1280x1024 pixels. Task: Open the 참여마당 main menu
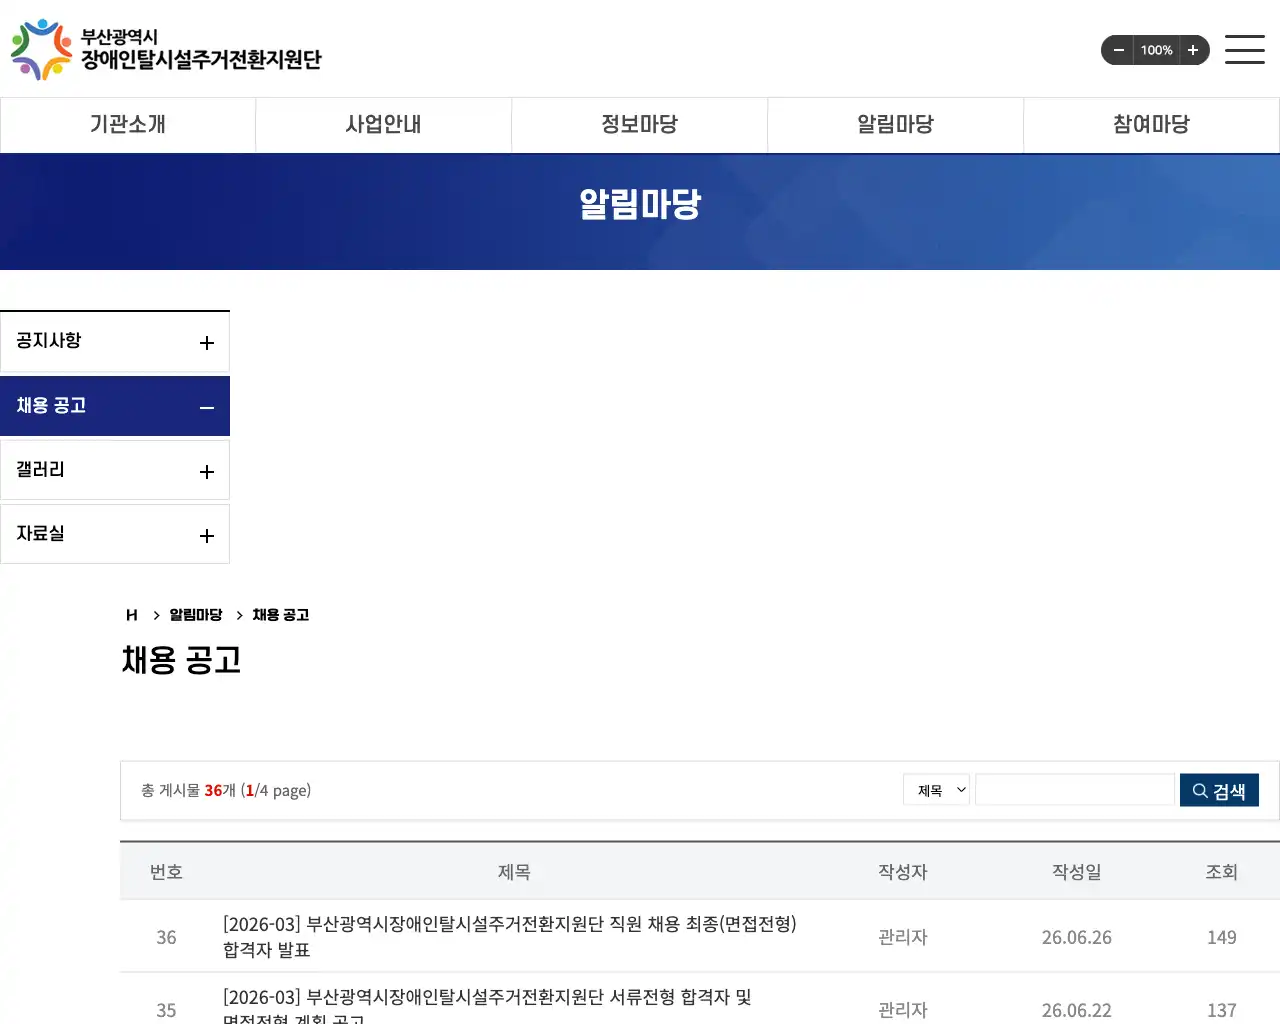1152,125
